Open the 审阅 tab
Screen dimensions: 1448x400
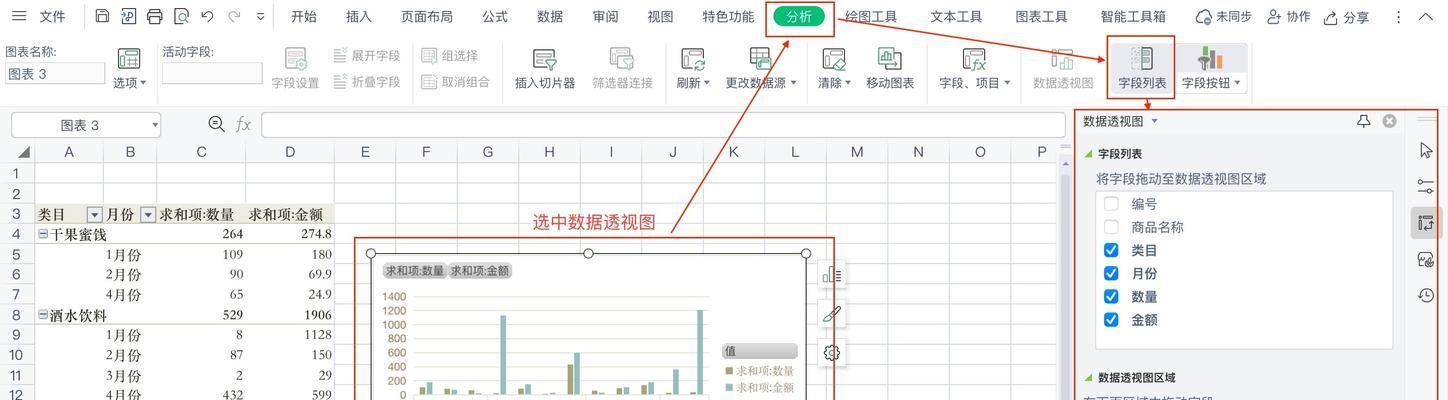coord(605,17)
